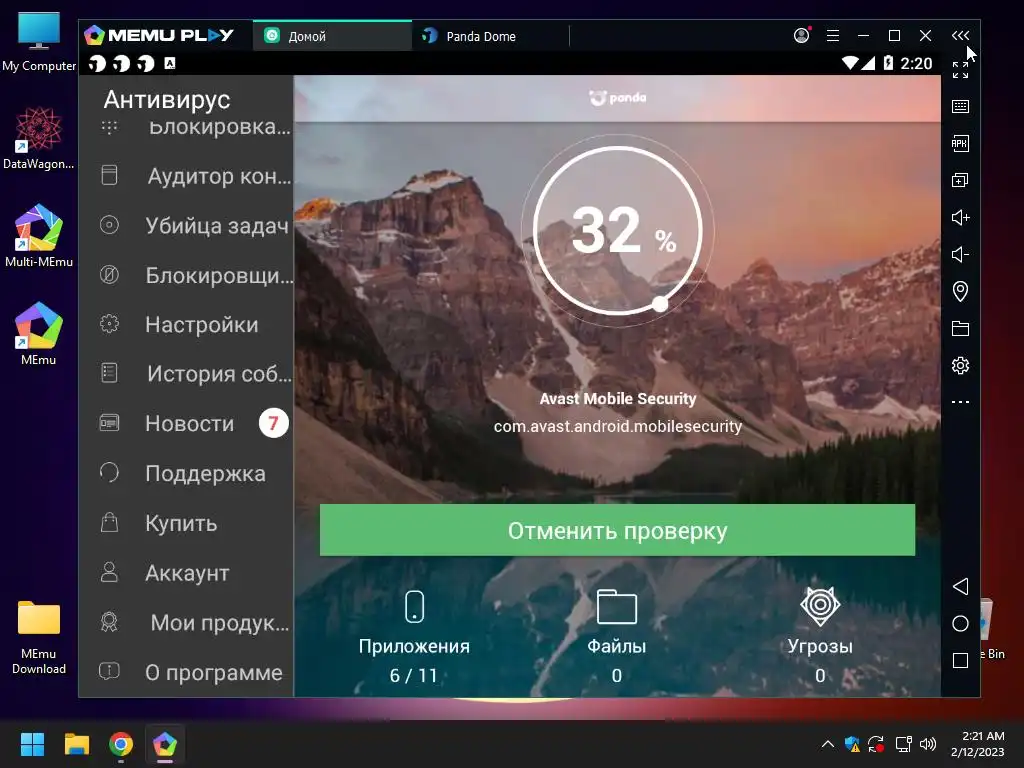This screenshot has width=1024, height=768.
Task: Click the Мои продук... award icon
Action: click(109, 621)
